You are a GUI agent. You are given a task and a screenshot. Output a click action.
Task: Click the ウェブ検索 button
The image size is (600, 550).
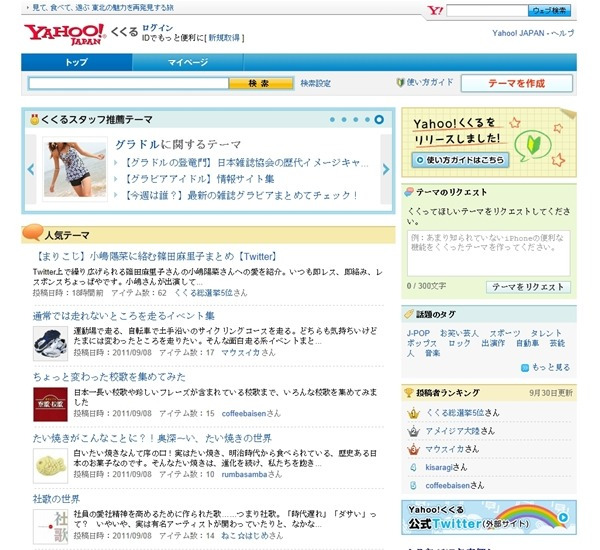pos(549,11)
